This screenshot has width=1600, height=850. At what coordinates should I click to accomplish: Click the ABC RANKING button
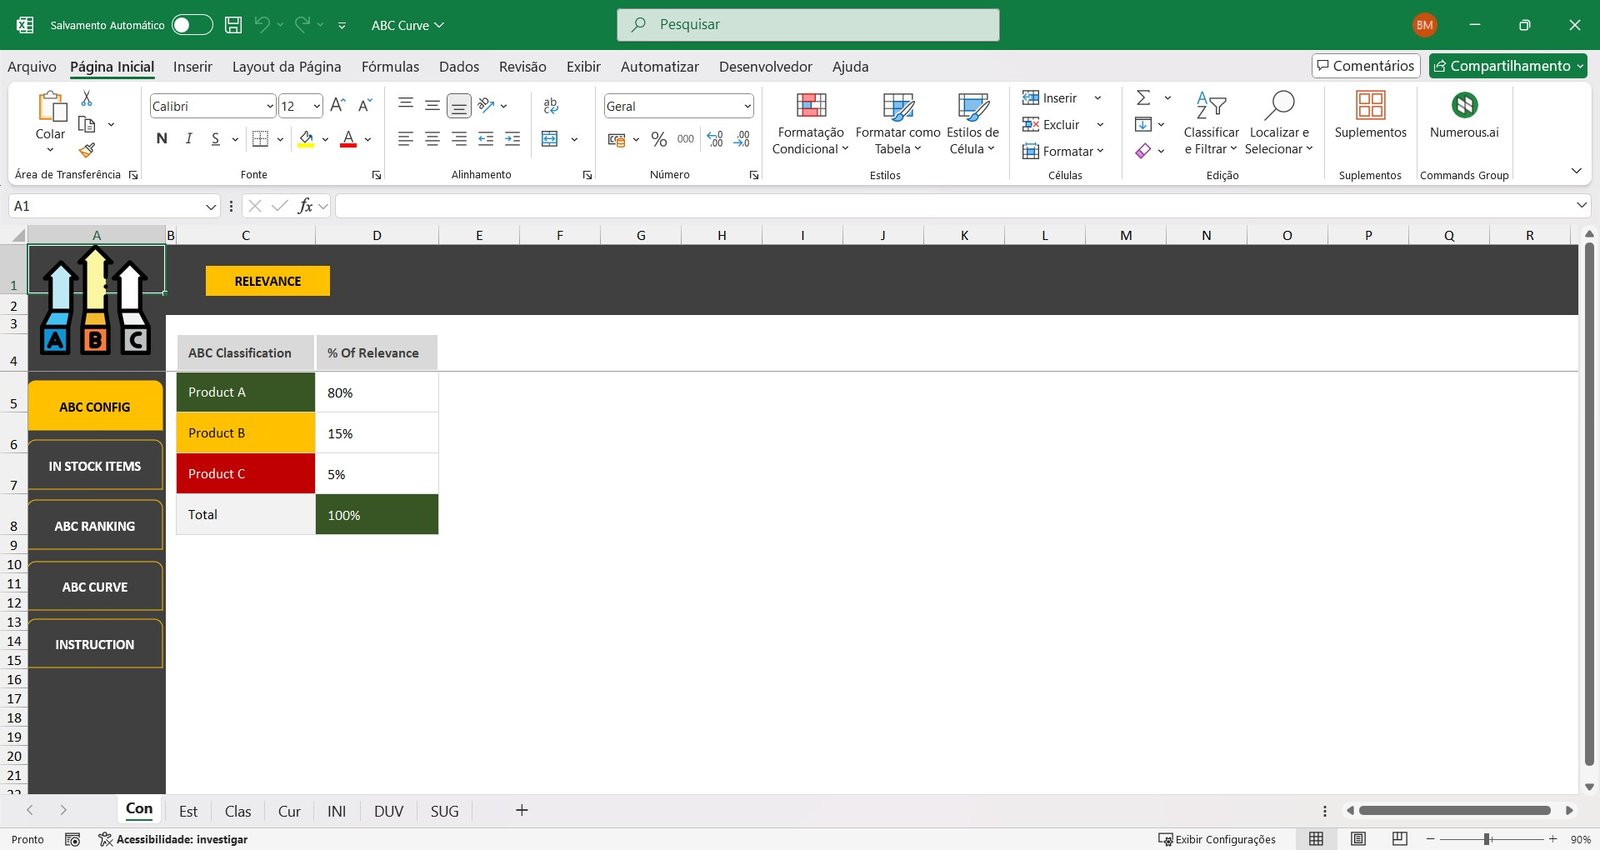[x=95, y=526]
